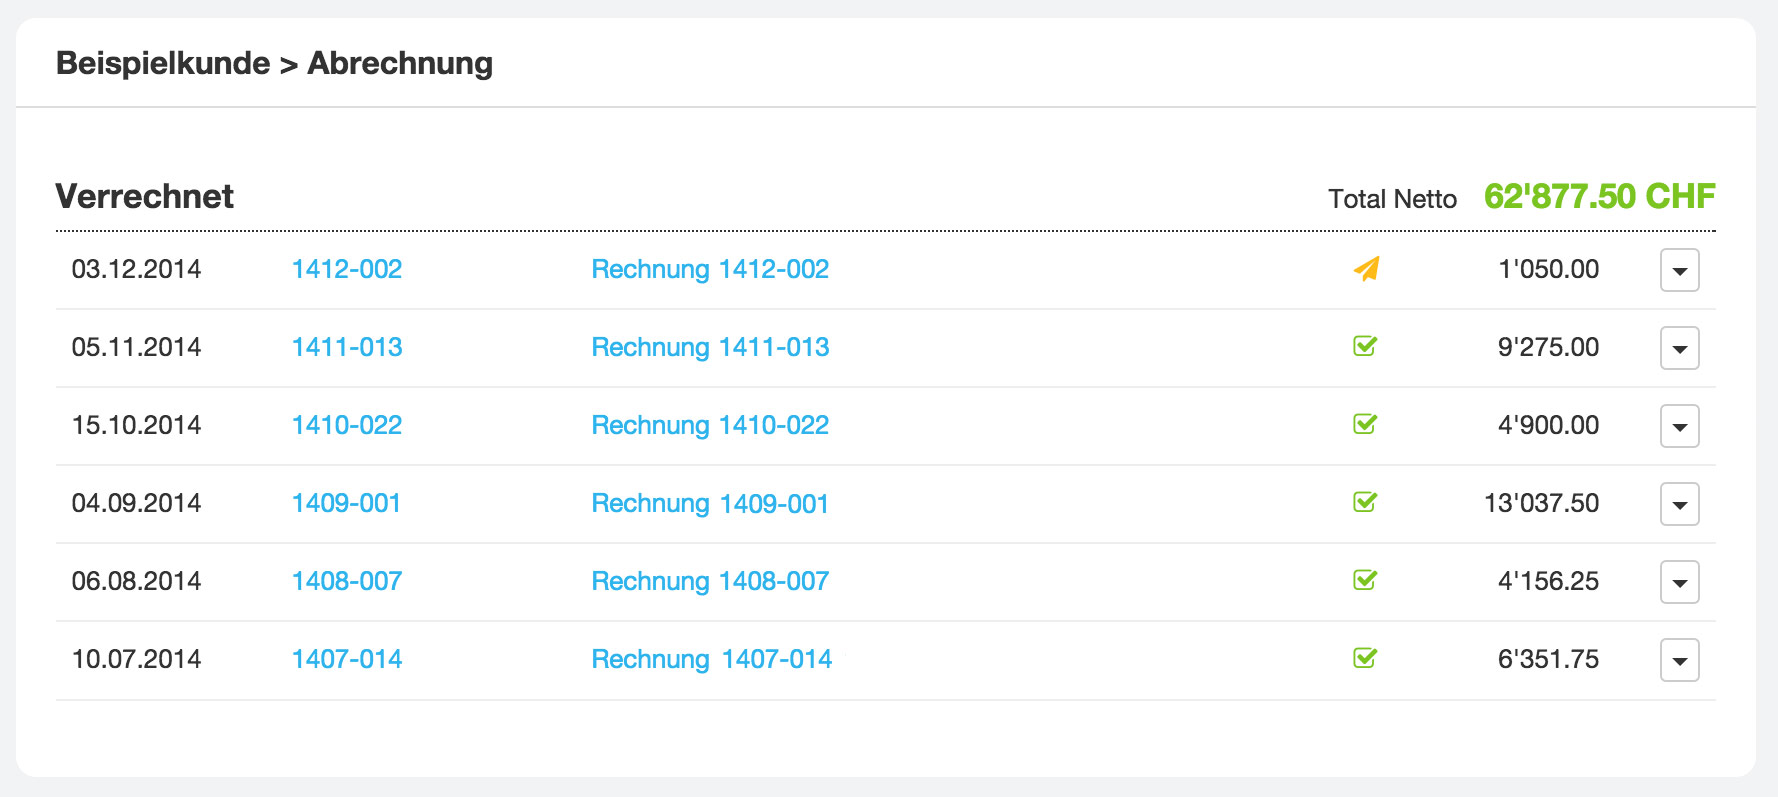Click invoice number link 1408-007
Screen dimensions: 1778x797
pos(346,581)
